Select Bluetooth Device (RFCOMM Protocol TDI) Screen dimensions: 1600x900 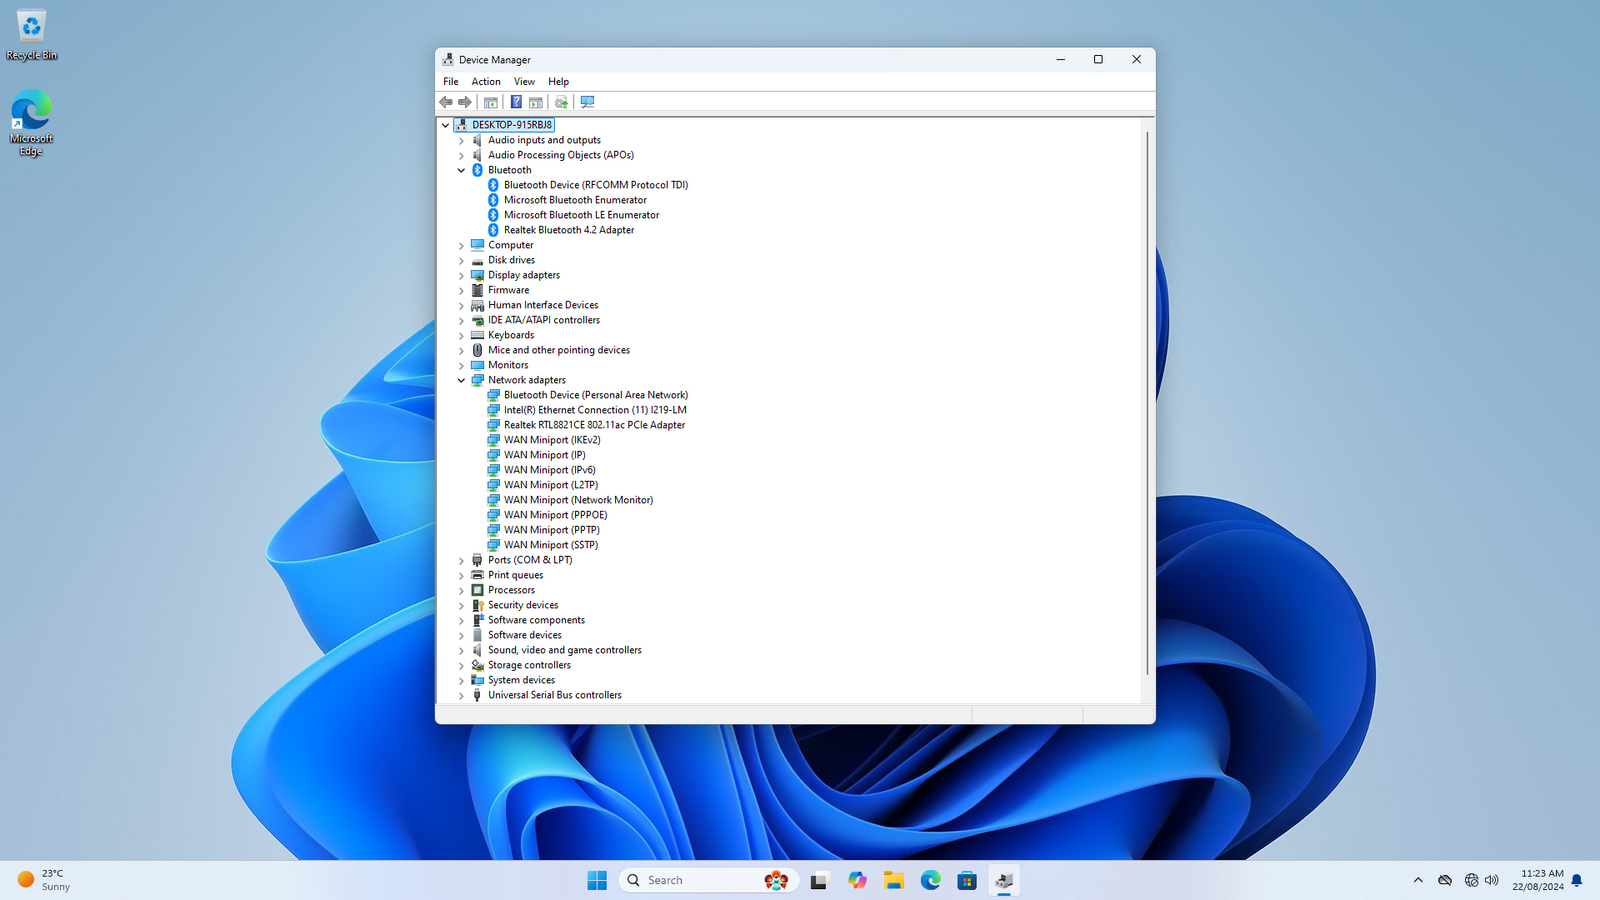pos(596,185)
